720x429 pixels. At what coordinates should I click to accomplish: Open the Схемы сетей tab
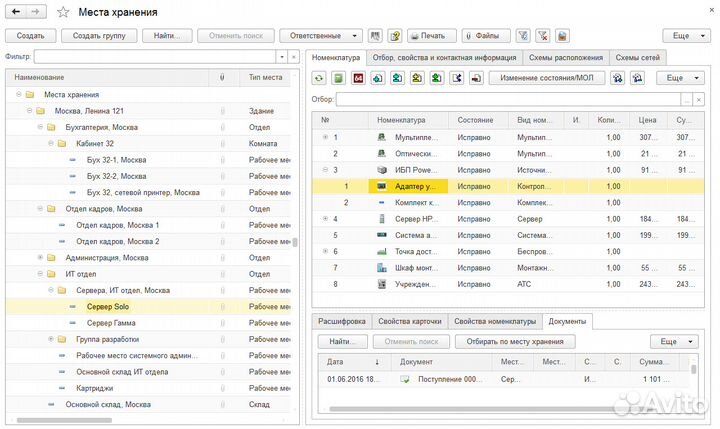click(637, 58)
